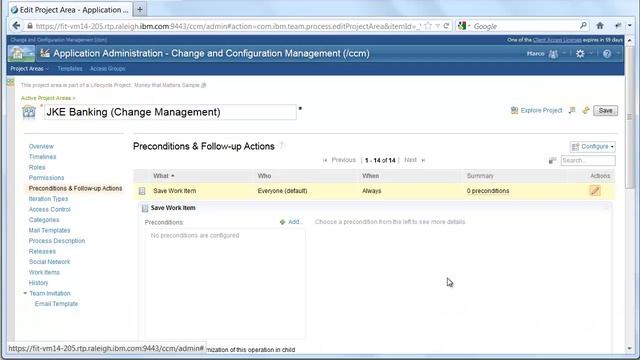Image resolution: width=640 pixels, height=360 pixels.
Task: Click the icon right of Explore Project
Action: click(x=572, y=110)
